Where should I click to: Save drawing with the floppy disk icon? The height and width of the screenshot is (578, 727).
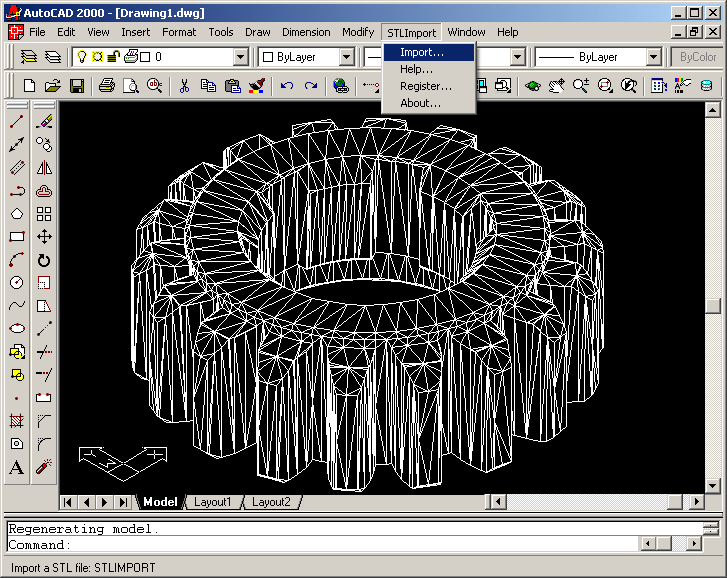click(x=77, y=86)
